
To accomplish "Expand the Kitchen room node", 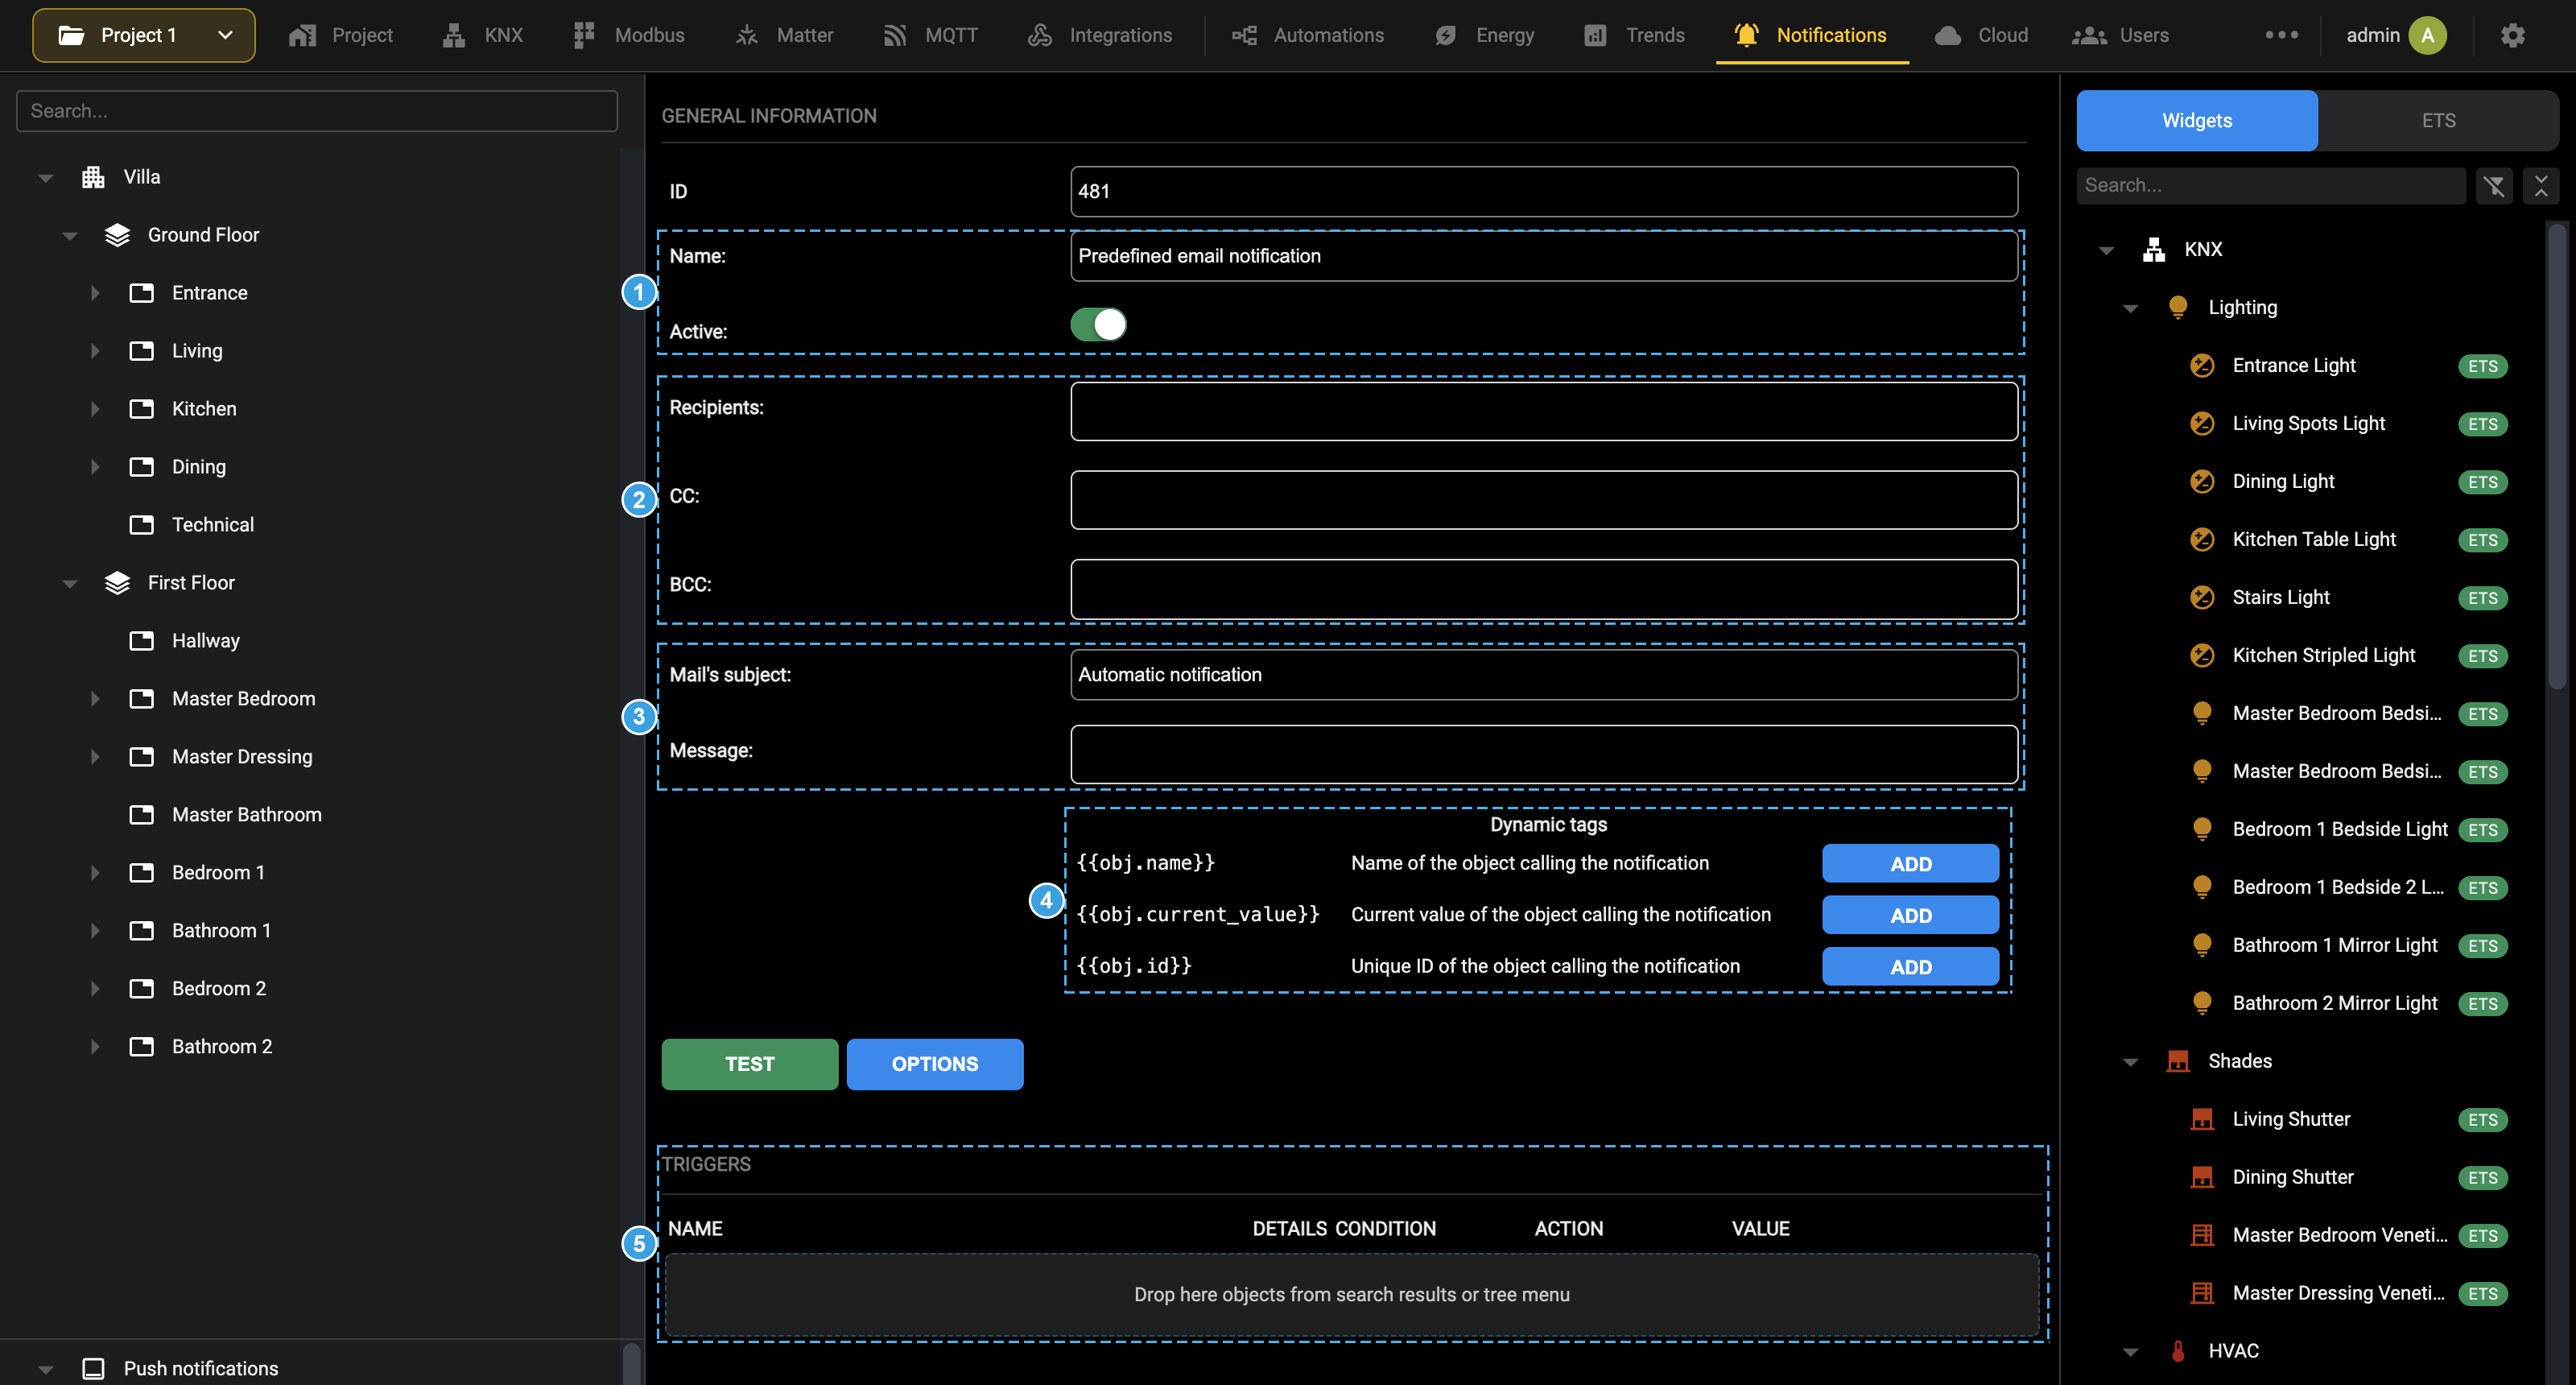I will (94, 409).
